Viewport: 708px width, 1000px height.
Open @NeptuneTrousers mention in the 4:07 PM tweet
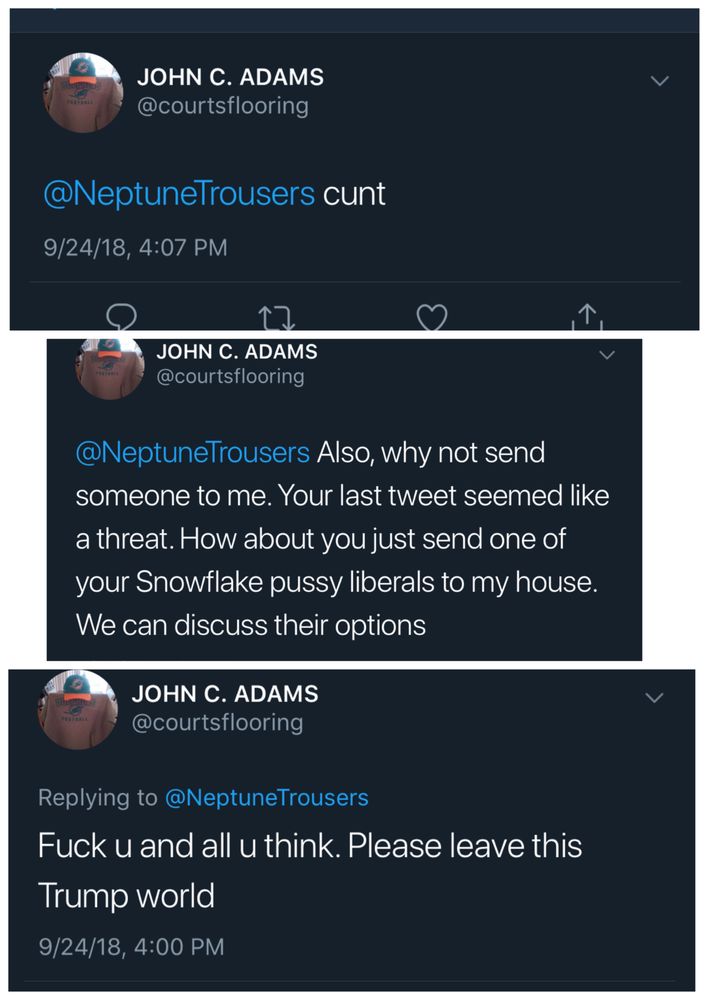179,193
